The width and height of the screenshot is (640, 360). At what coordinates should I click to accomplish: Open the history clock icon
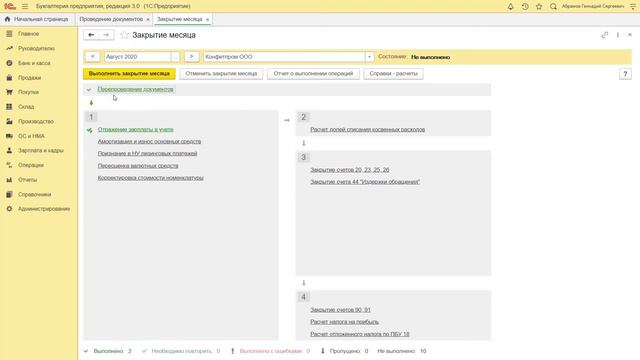coord(525,7)
